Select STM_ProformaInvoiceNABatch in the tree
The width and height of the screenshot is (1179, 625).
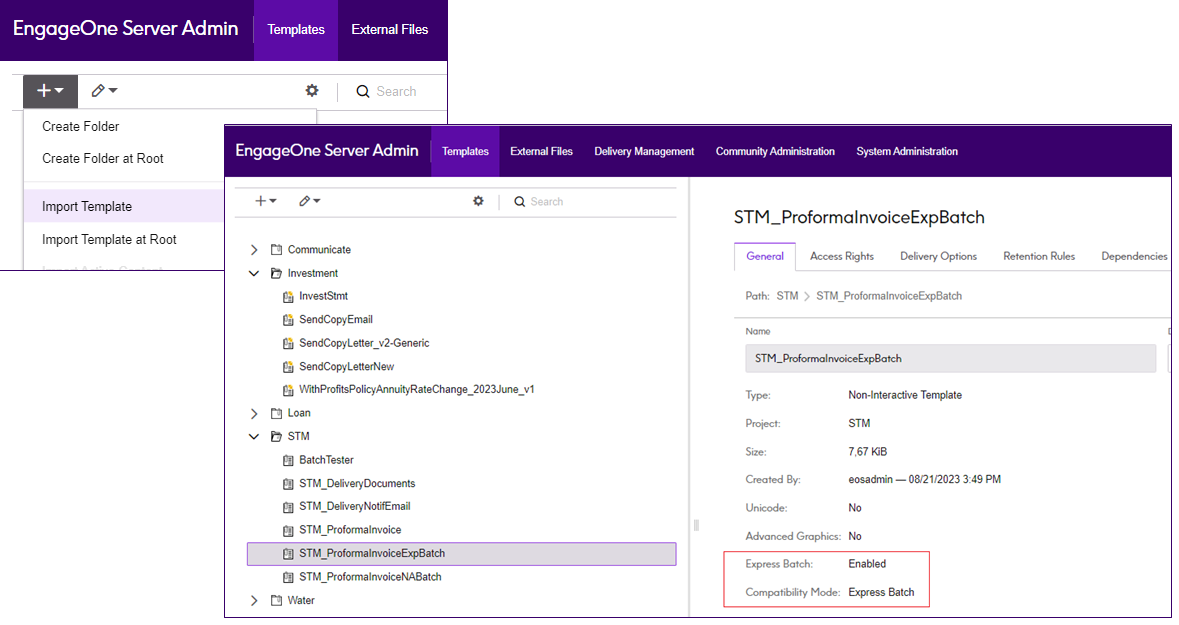click(x=370, y=577)
